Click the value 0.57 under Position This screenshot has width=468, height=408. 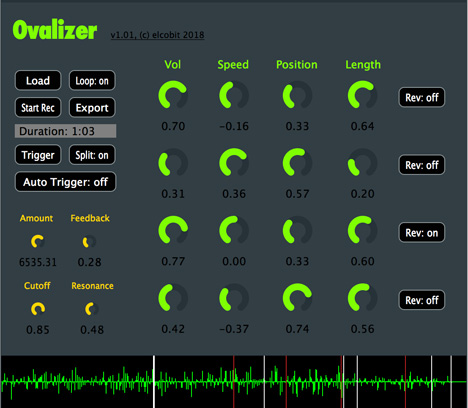[x=297, y=194]
